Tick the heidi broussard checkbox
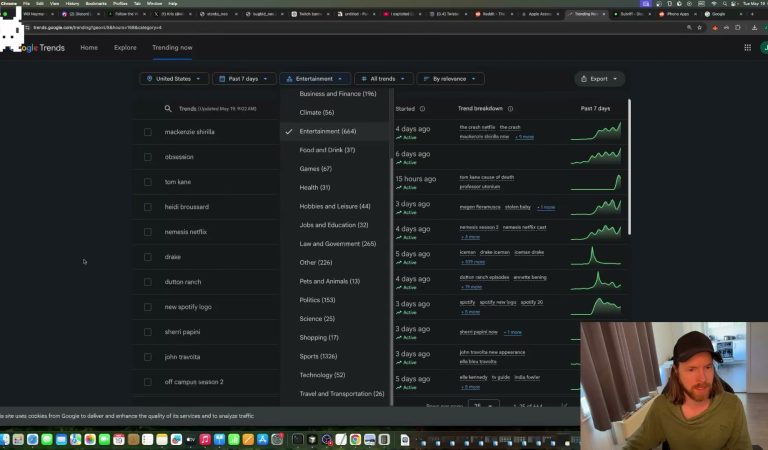768x450 pixels. coord(147,207)
